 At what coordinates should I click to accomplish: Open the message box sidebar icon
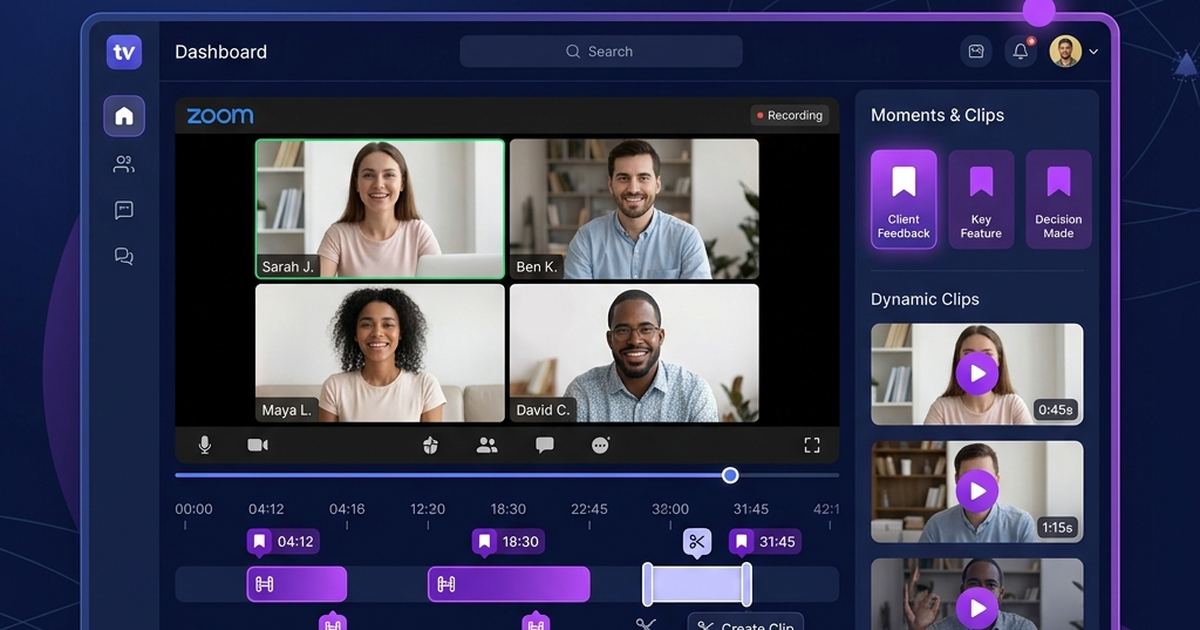(x=124, y=210)
